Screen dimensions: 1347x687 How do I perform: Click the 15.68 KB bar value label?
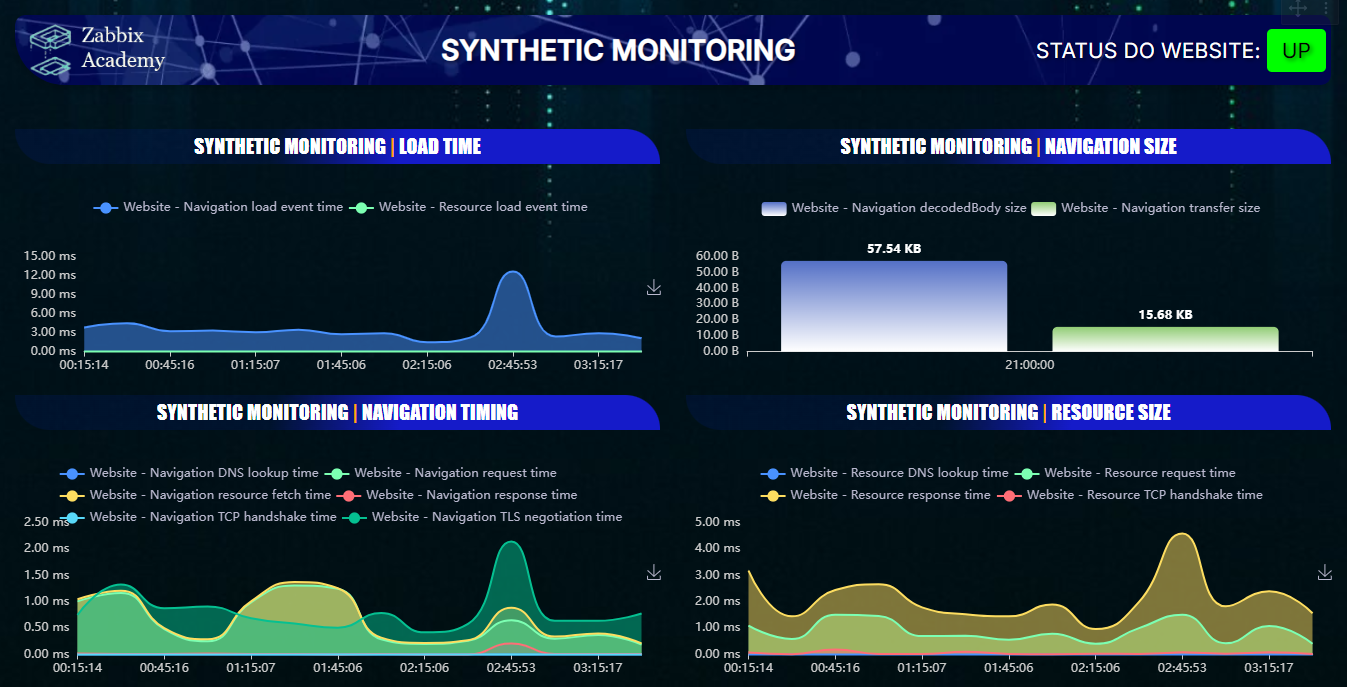pos(1165,315)
